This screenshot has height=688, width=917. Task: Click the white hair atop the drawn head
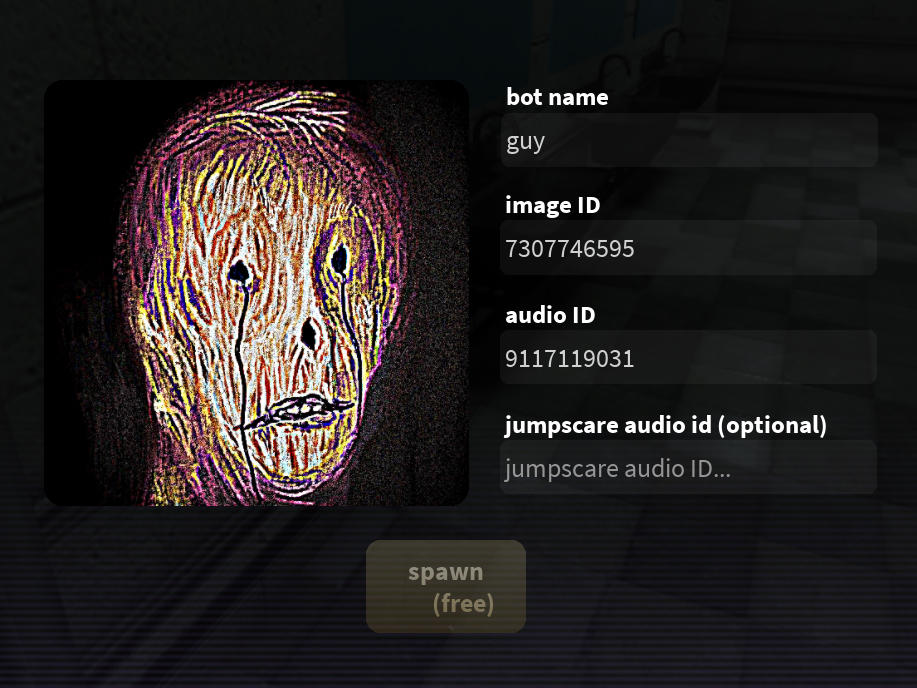tap(298, 108)
